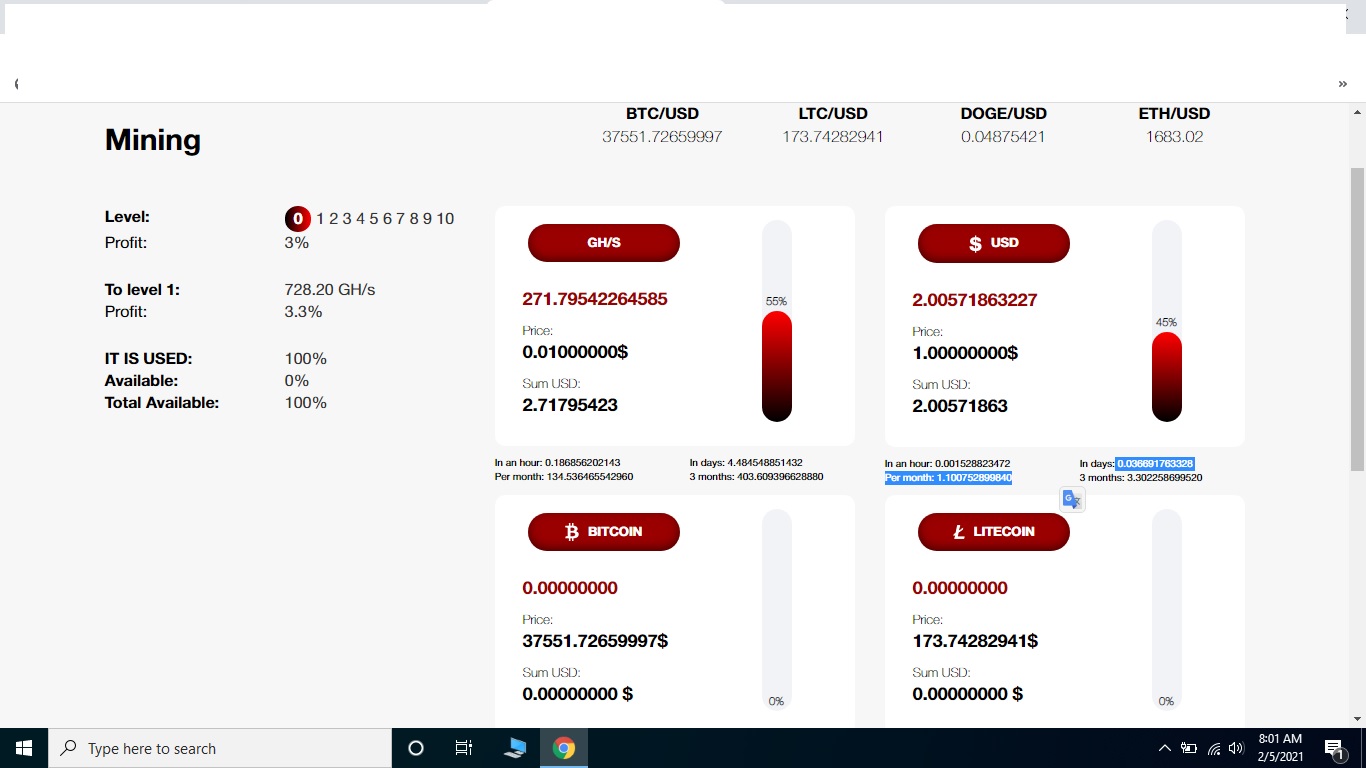This screenshot has height=768, width=1366.
Task: Click the Bitcoin button
Action: point(604,532)
